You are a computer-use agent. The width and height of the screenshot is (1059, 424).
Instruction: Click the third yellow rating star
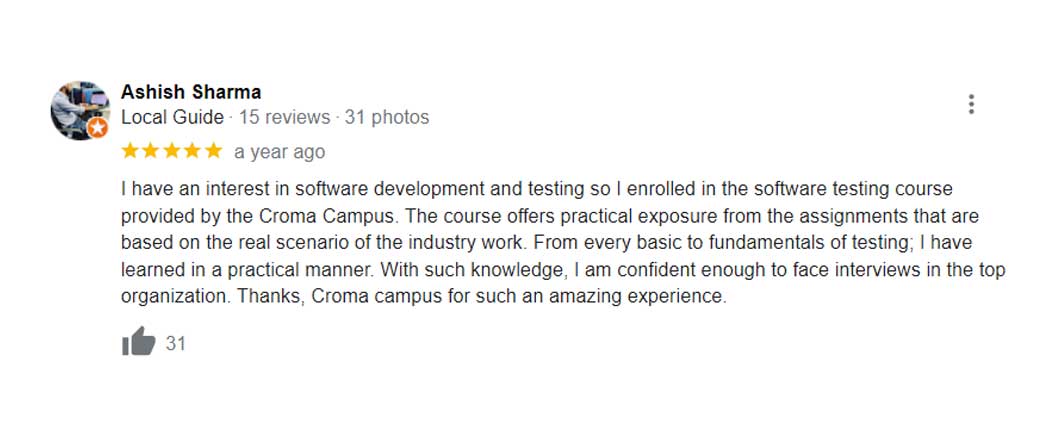click(171, 152)
